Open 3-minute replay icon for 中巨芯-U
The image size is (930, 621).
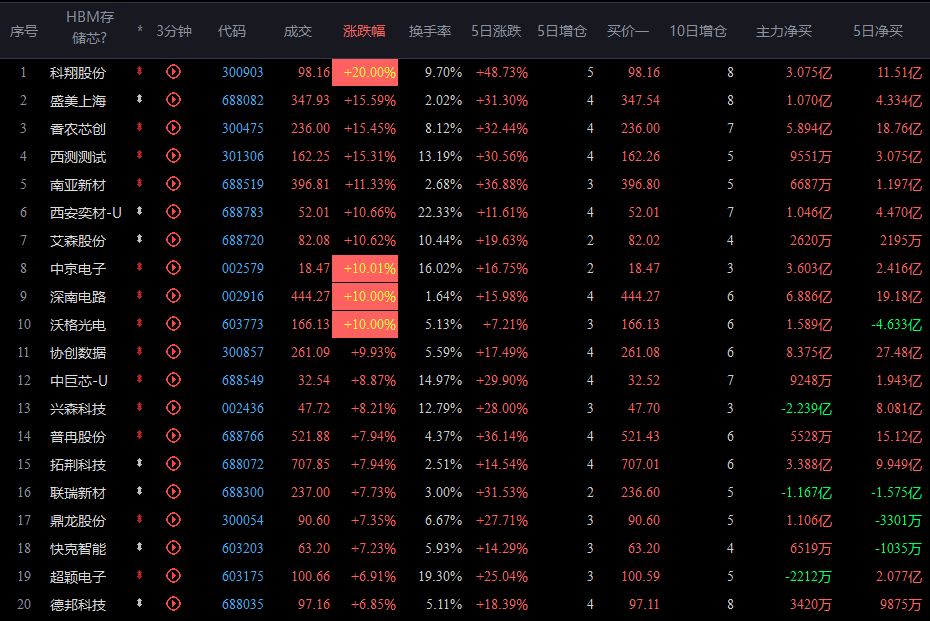pyautogui.click(x=173, y=380)
